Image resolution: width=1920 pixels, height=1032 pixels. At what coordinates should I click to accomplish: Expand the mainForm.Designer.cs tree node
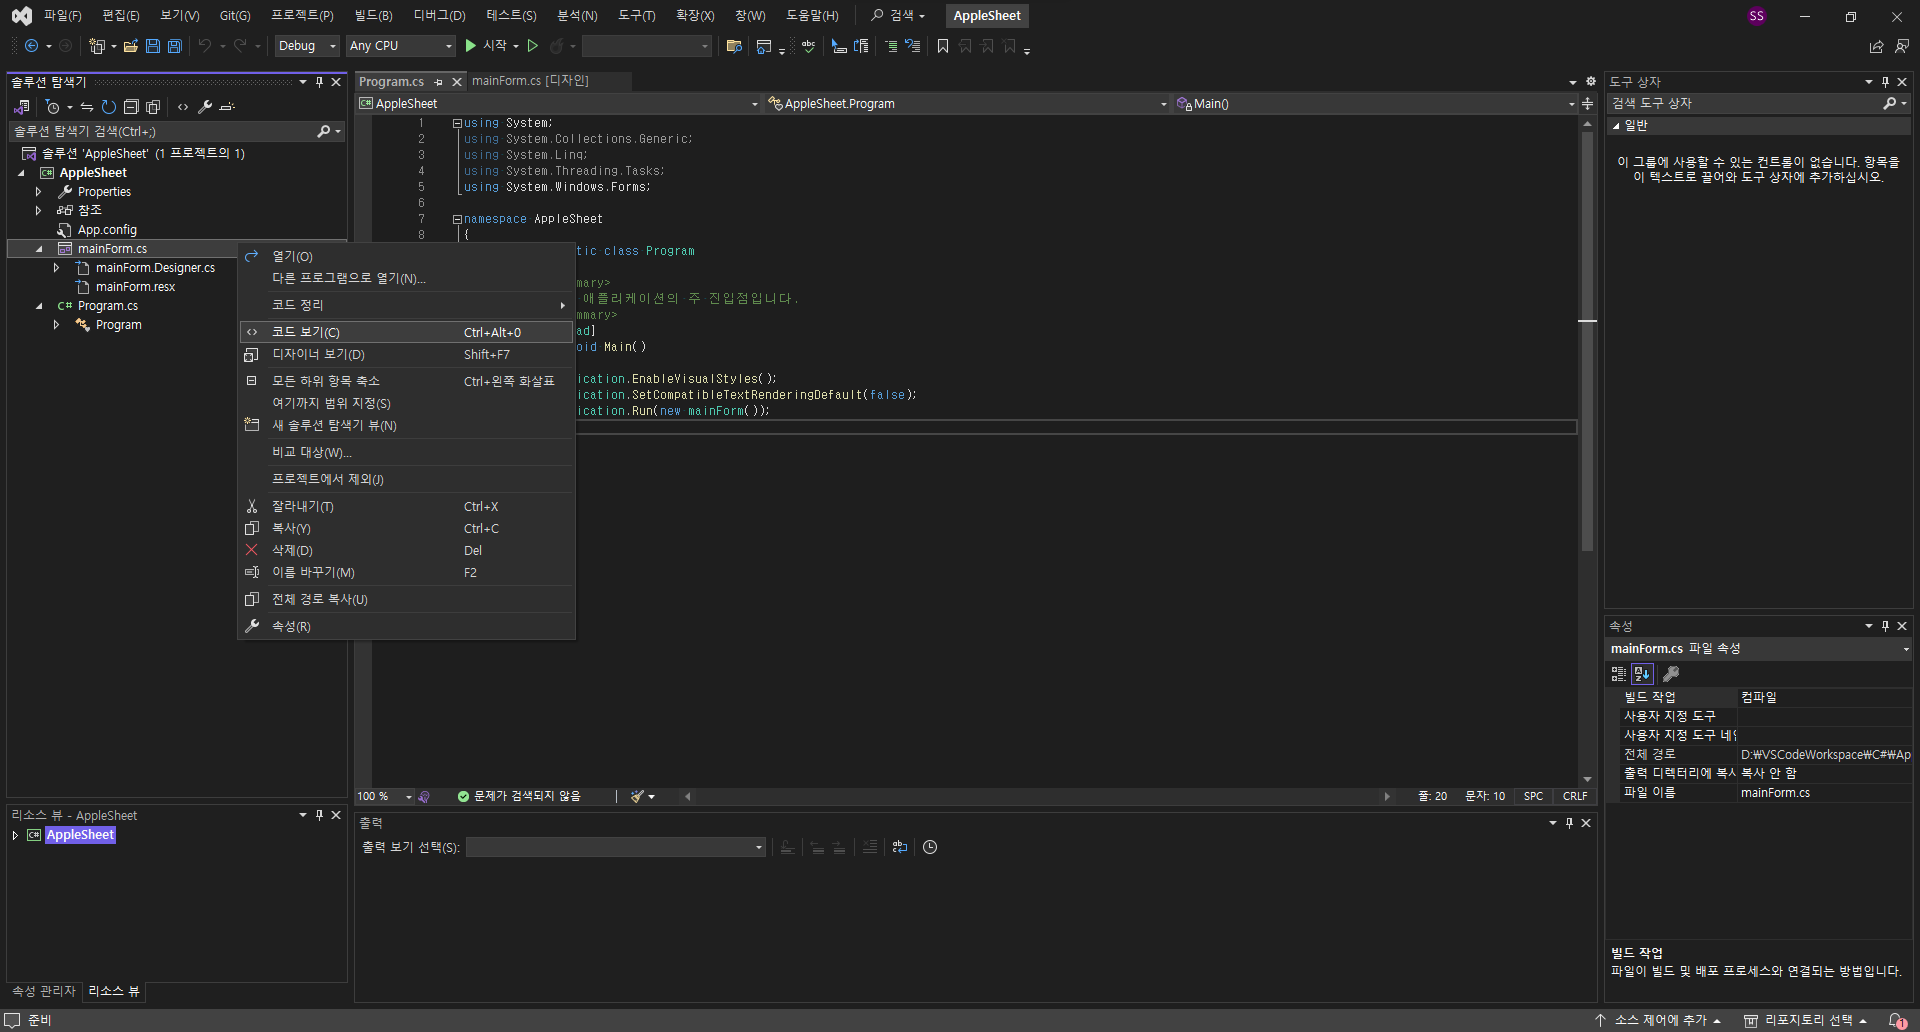point(57,268)
